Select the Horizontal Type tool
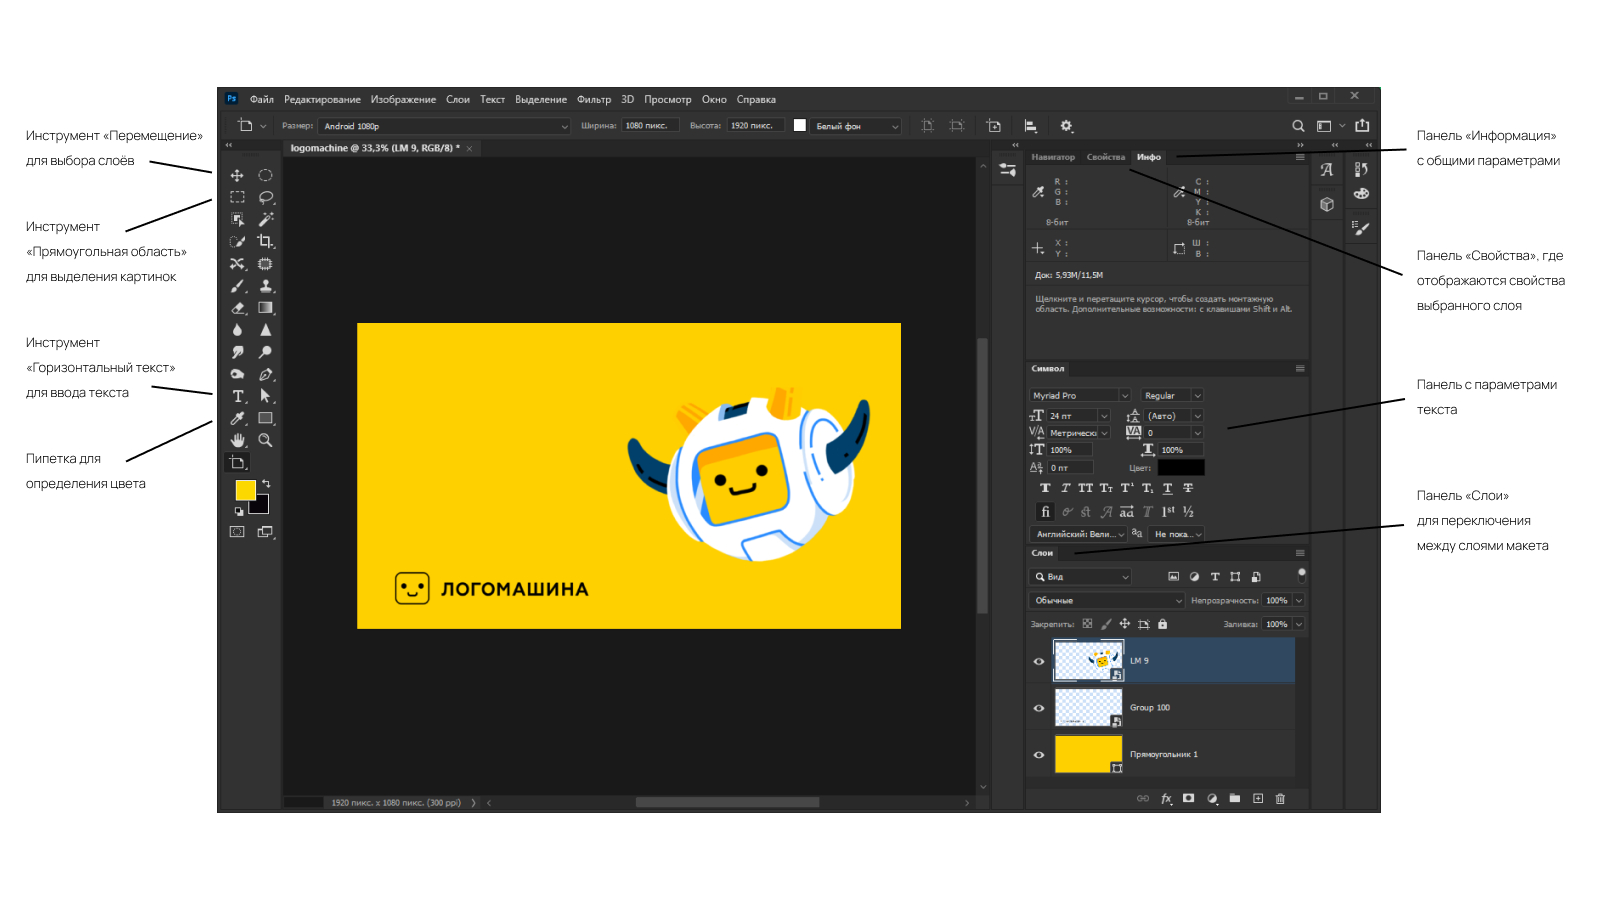The image size is (1600, 900). 238,397
